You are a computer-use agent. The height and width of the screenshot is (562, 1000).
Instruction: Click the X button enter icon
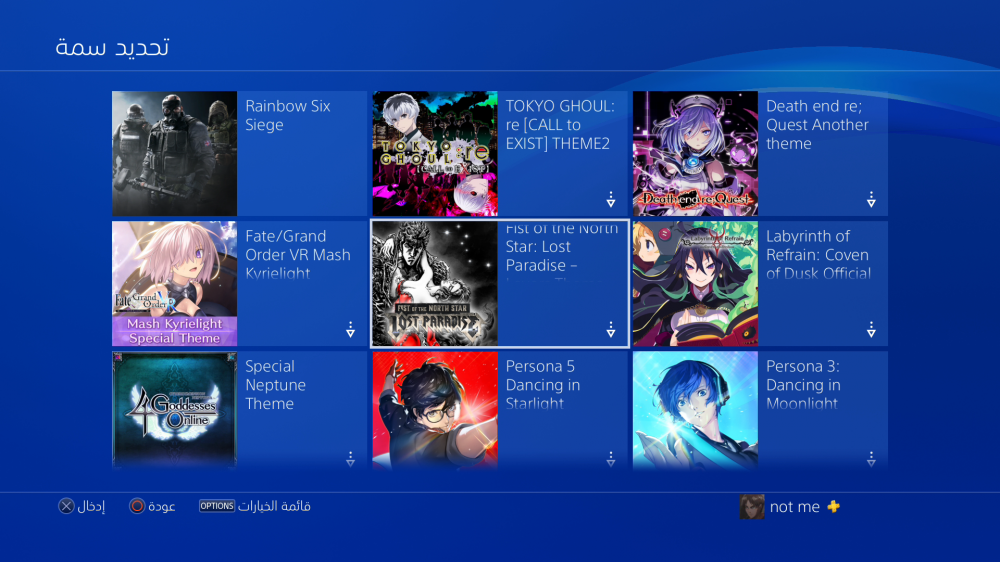tap(66, 506)
